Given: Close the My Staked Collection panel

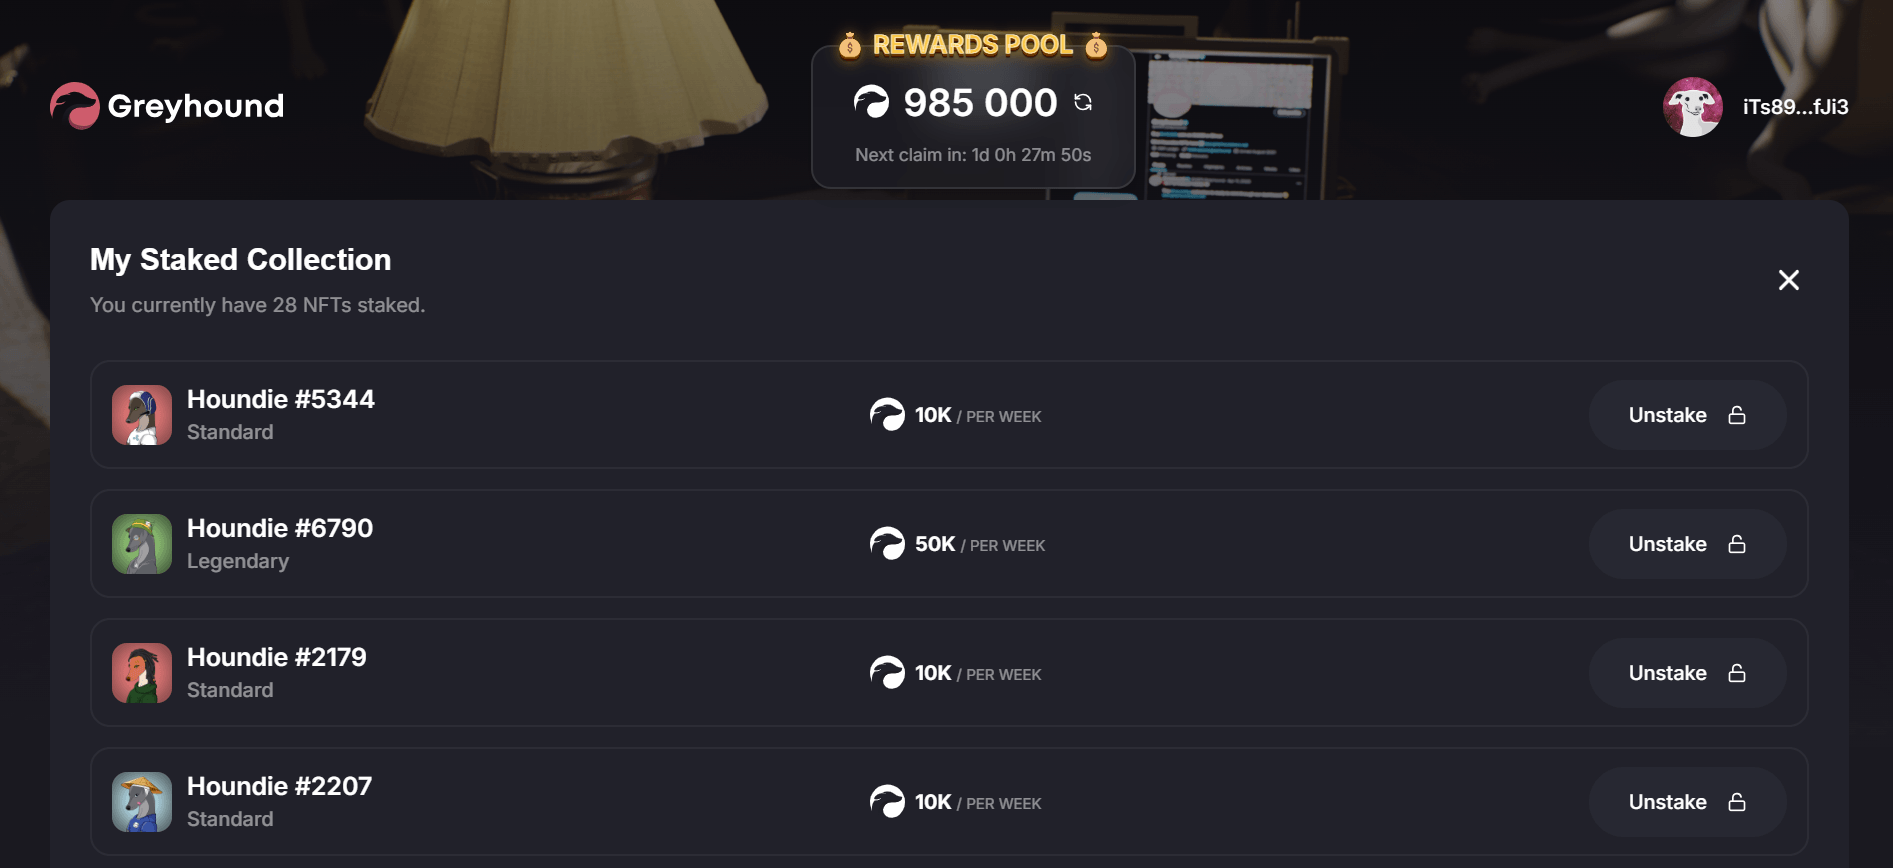Looking at the screenshot, I should [x=1788, y=280].
